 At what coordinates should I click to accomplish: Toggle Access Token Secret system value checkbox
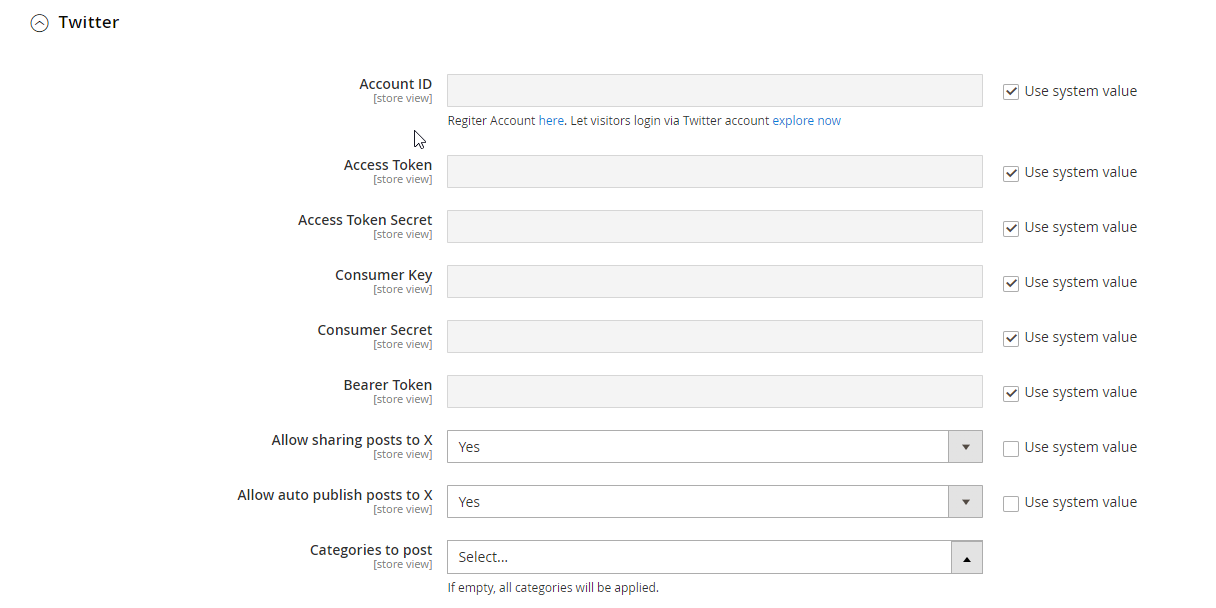point(1011,228)
